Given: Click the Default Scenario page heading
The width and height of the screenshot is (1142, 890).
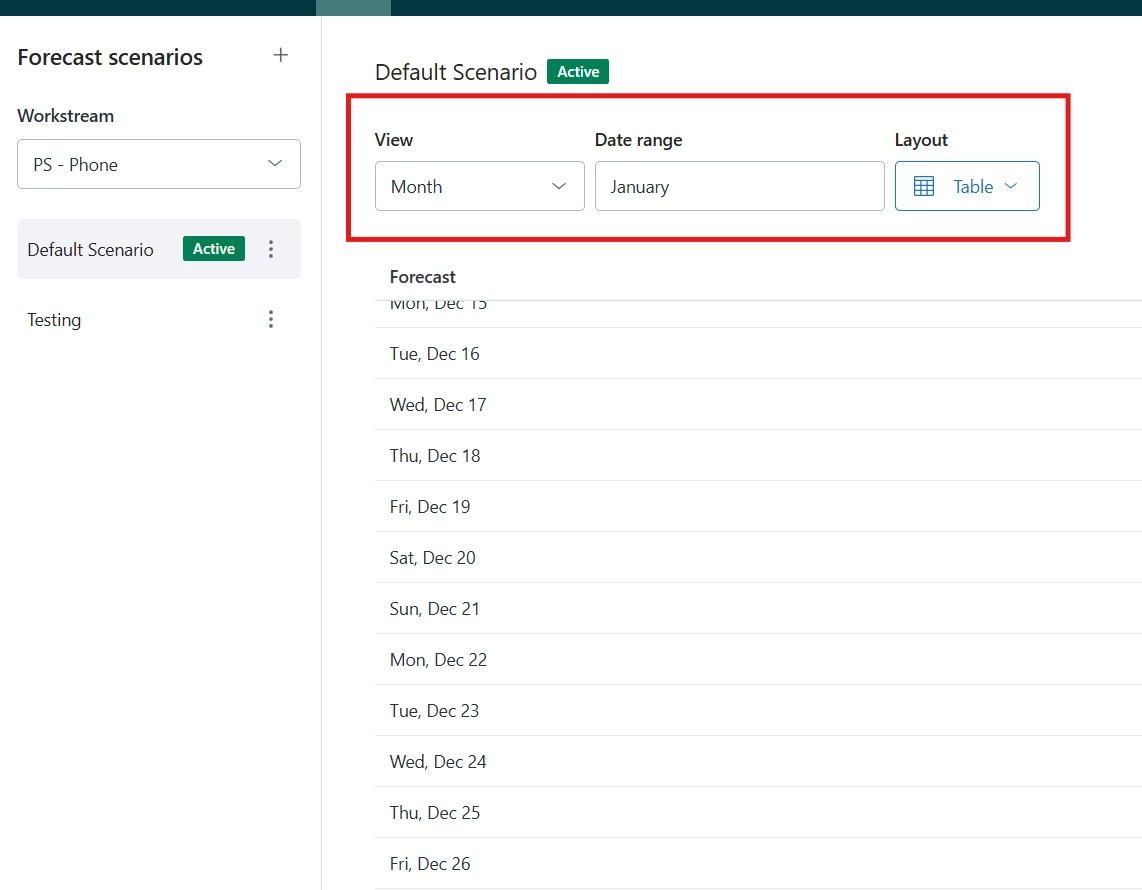Looking at the screenshot, I should 456,72.
